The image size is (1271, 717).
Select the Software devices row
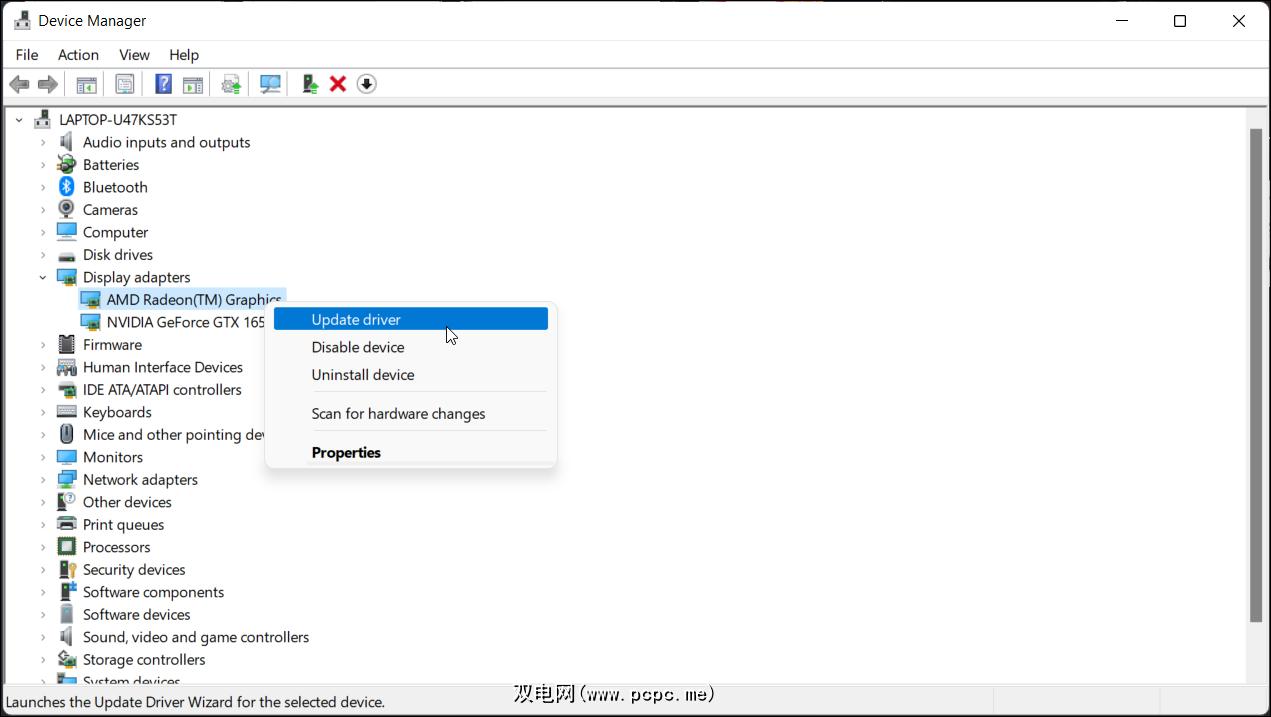pos(136,614)
